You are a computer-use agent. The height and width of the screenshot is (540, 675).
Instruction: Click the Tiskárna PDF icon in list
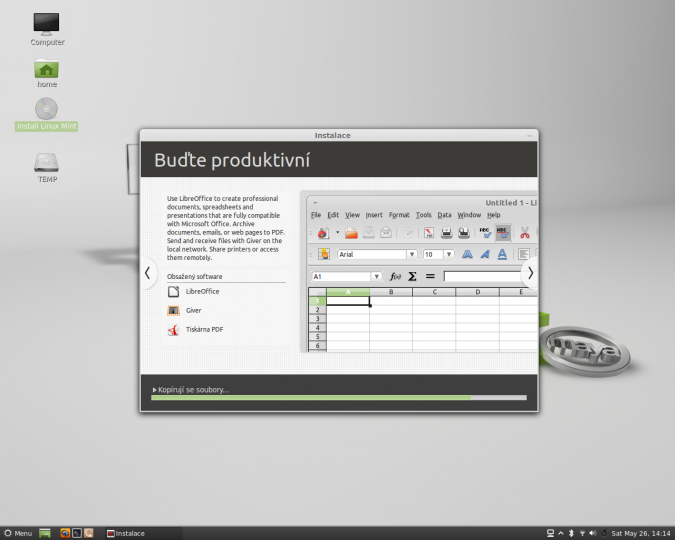click(x=173, y=330)
